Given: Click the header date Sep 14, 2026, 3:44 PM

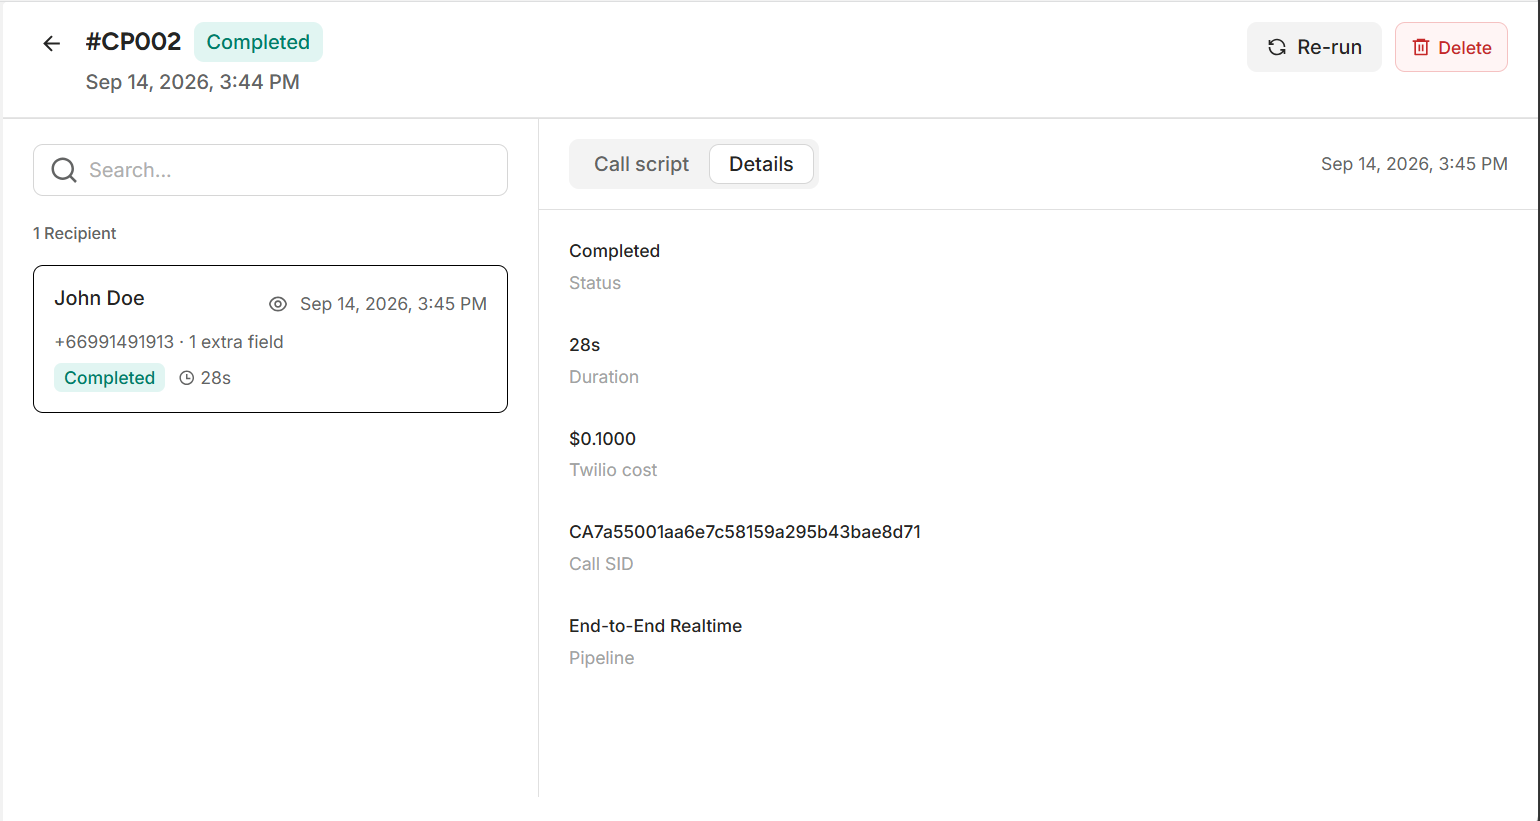Looking at the screenshot, I should [192, 82].
